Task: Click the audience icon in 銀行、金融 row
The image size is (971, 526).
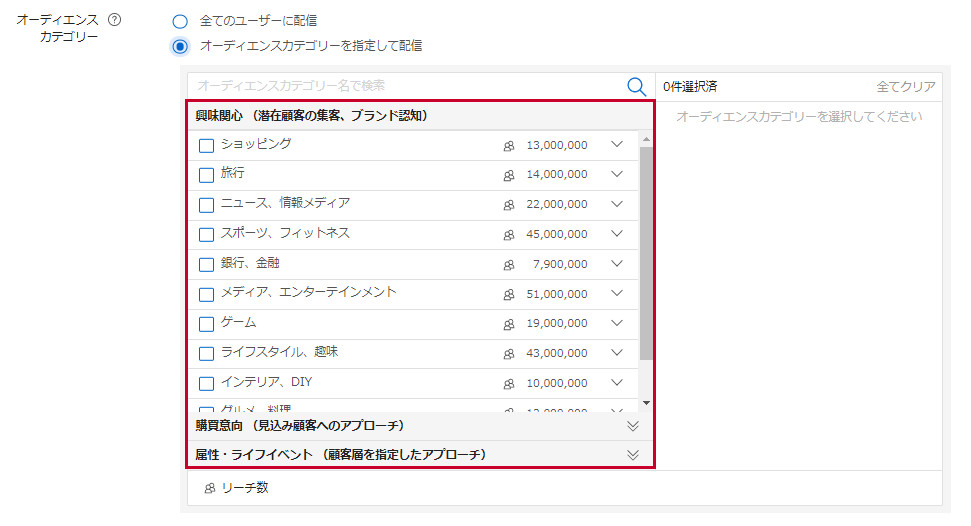Action: click(x=509, y=265)
